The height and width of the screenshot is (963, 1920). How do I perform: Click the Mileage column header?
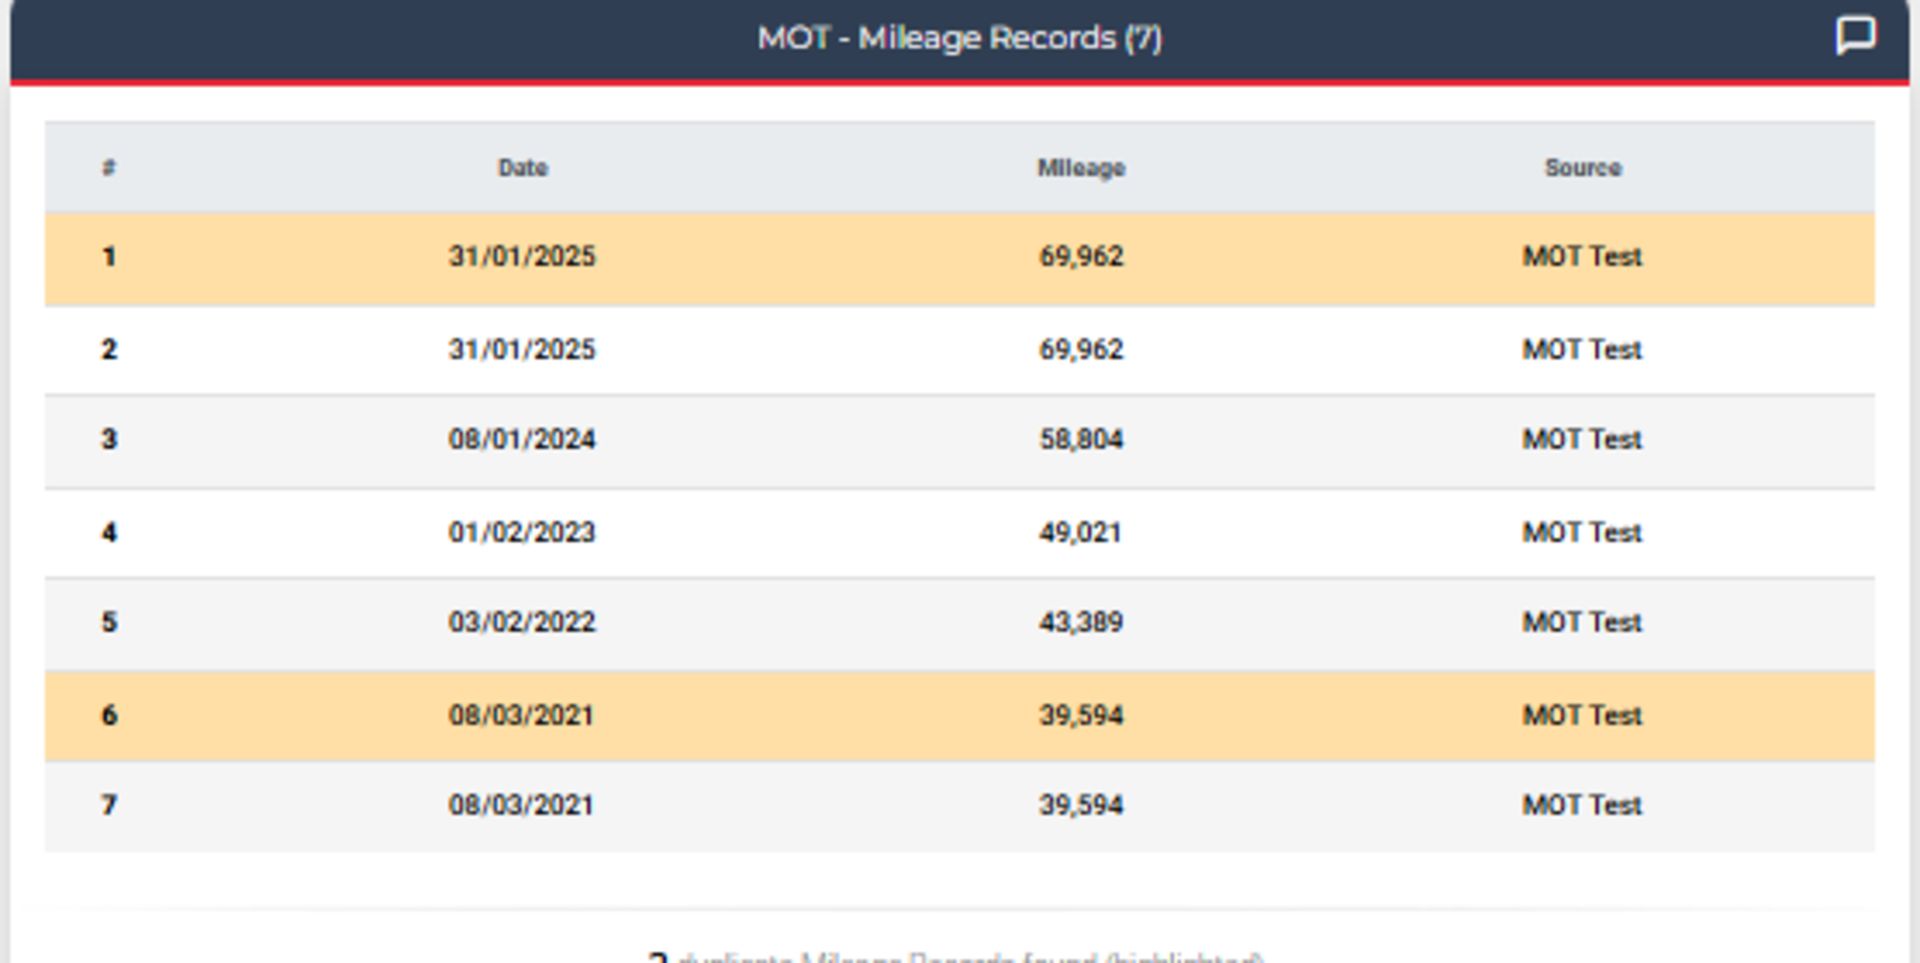click(1081, 168)
